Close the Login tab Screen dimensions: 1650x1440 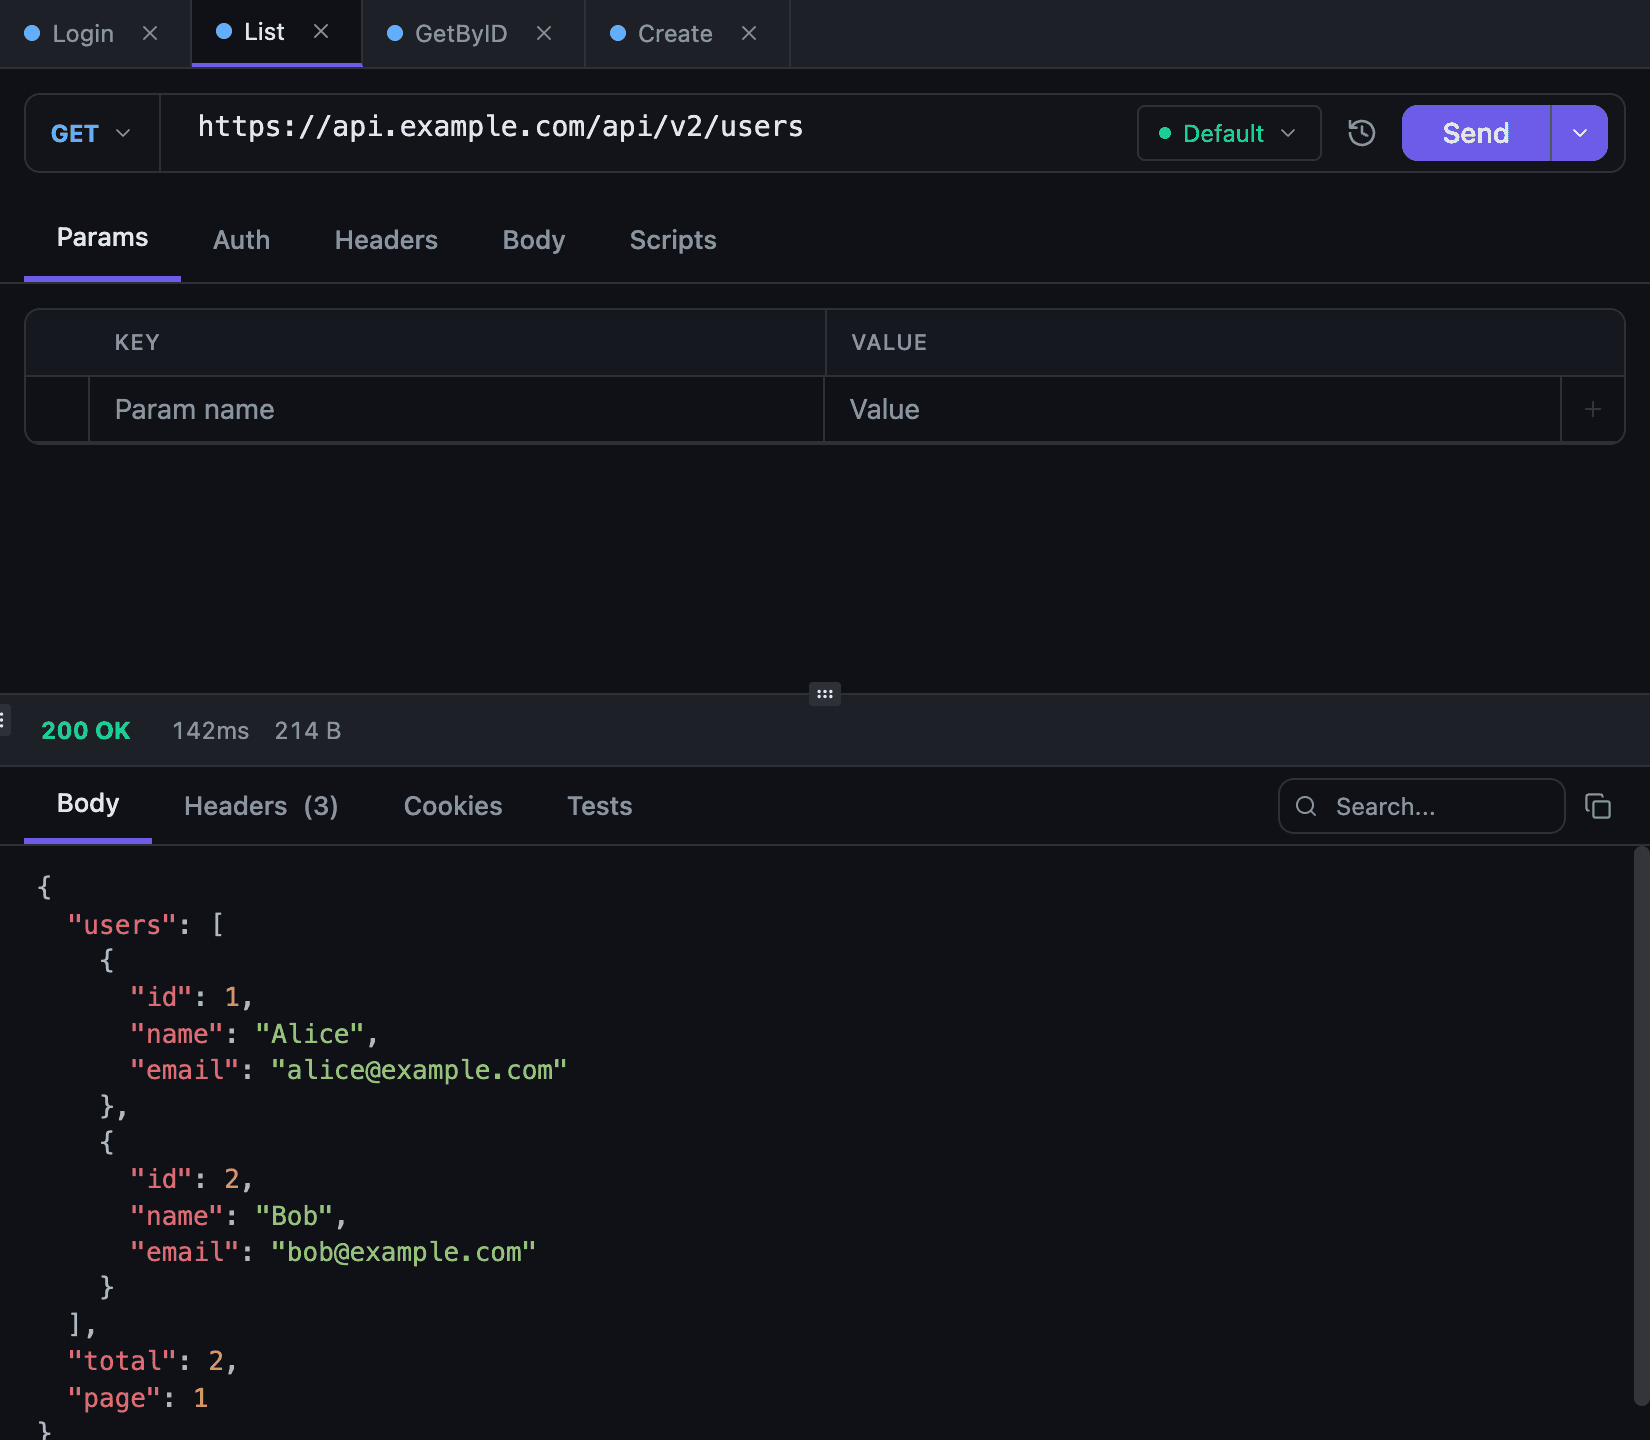[150, 33]
